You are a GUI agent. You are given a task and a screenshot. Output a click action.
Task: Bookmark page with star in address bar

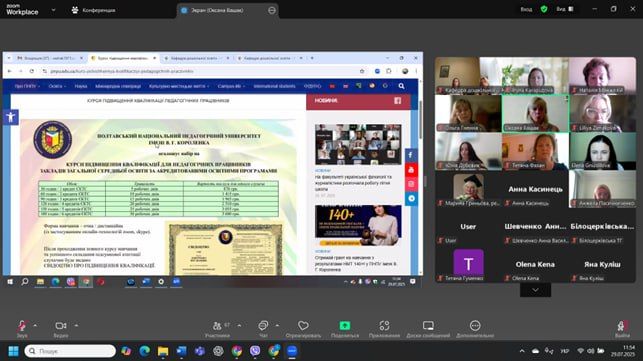coord(362,71)
